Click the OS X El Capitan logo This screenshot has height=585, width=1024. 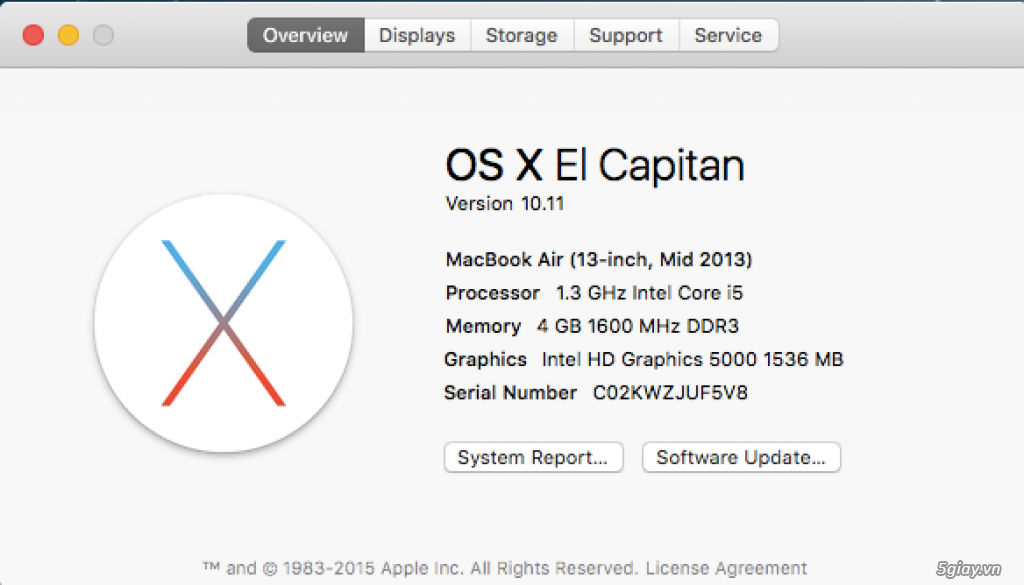(223, 322)
